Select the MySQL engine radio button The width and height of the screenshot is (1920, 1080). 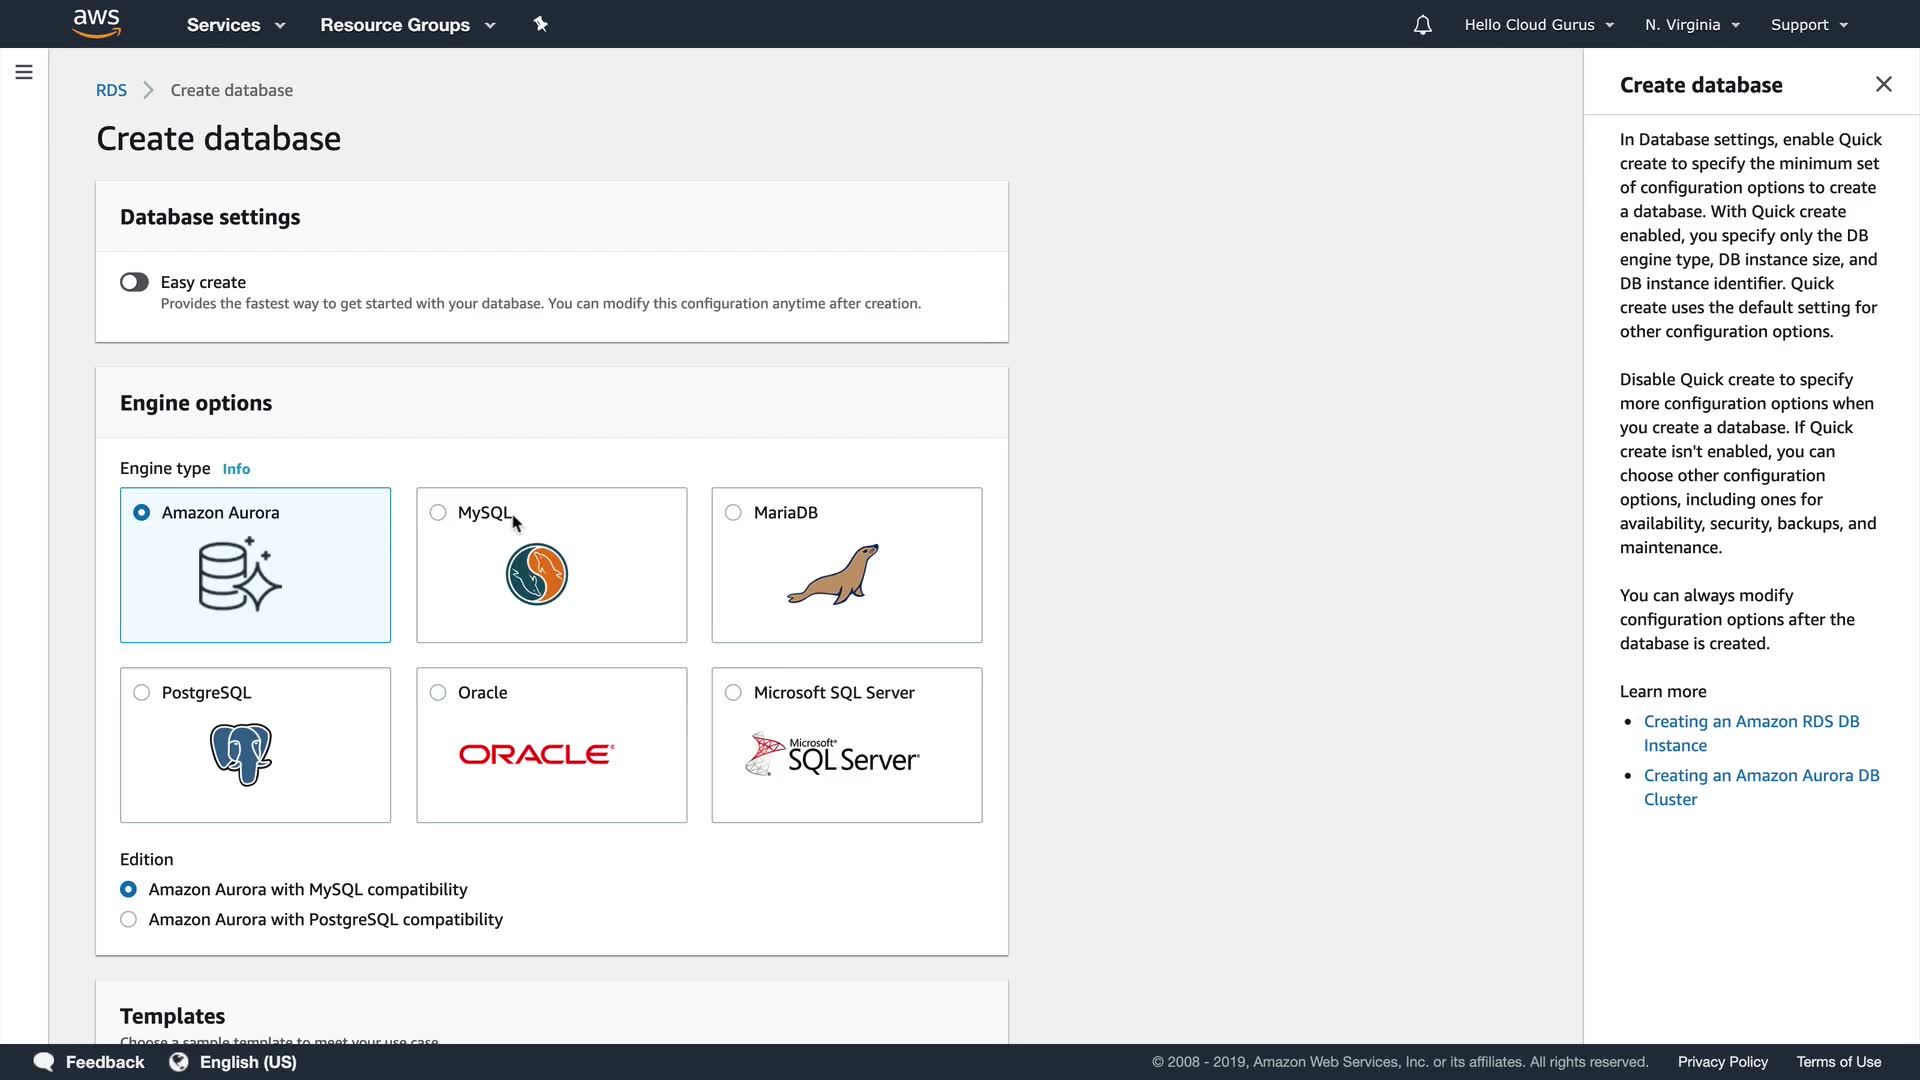(438, 513)
